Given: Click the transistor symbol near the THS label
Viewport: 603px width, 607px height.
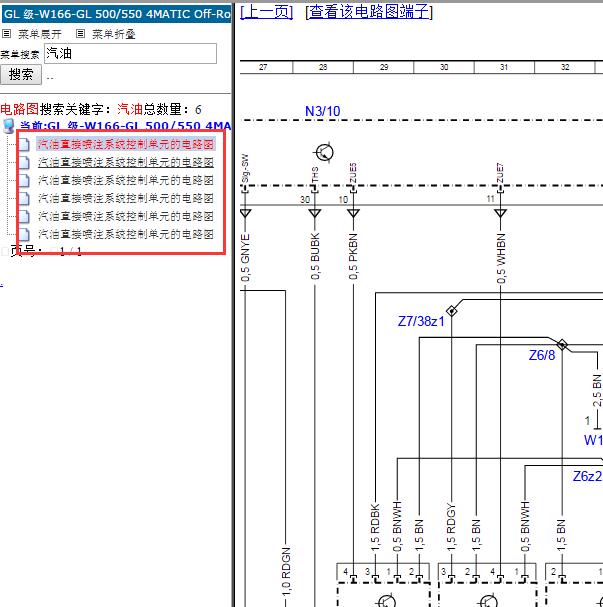Looking at the screenshot, I should tap(324, 153).
